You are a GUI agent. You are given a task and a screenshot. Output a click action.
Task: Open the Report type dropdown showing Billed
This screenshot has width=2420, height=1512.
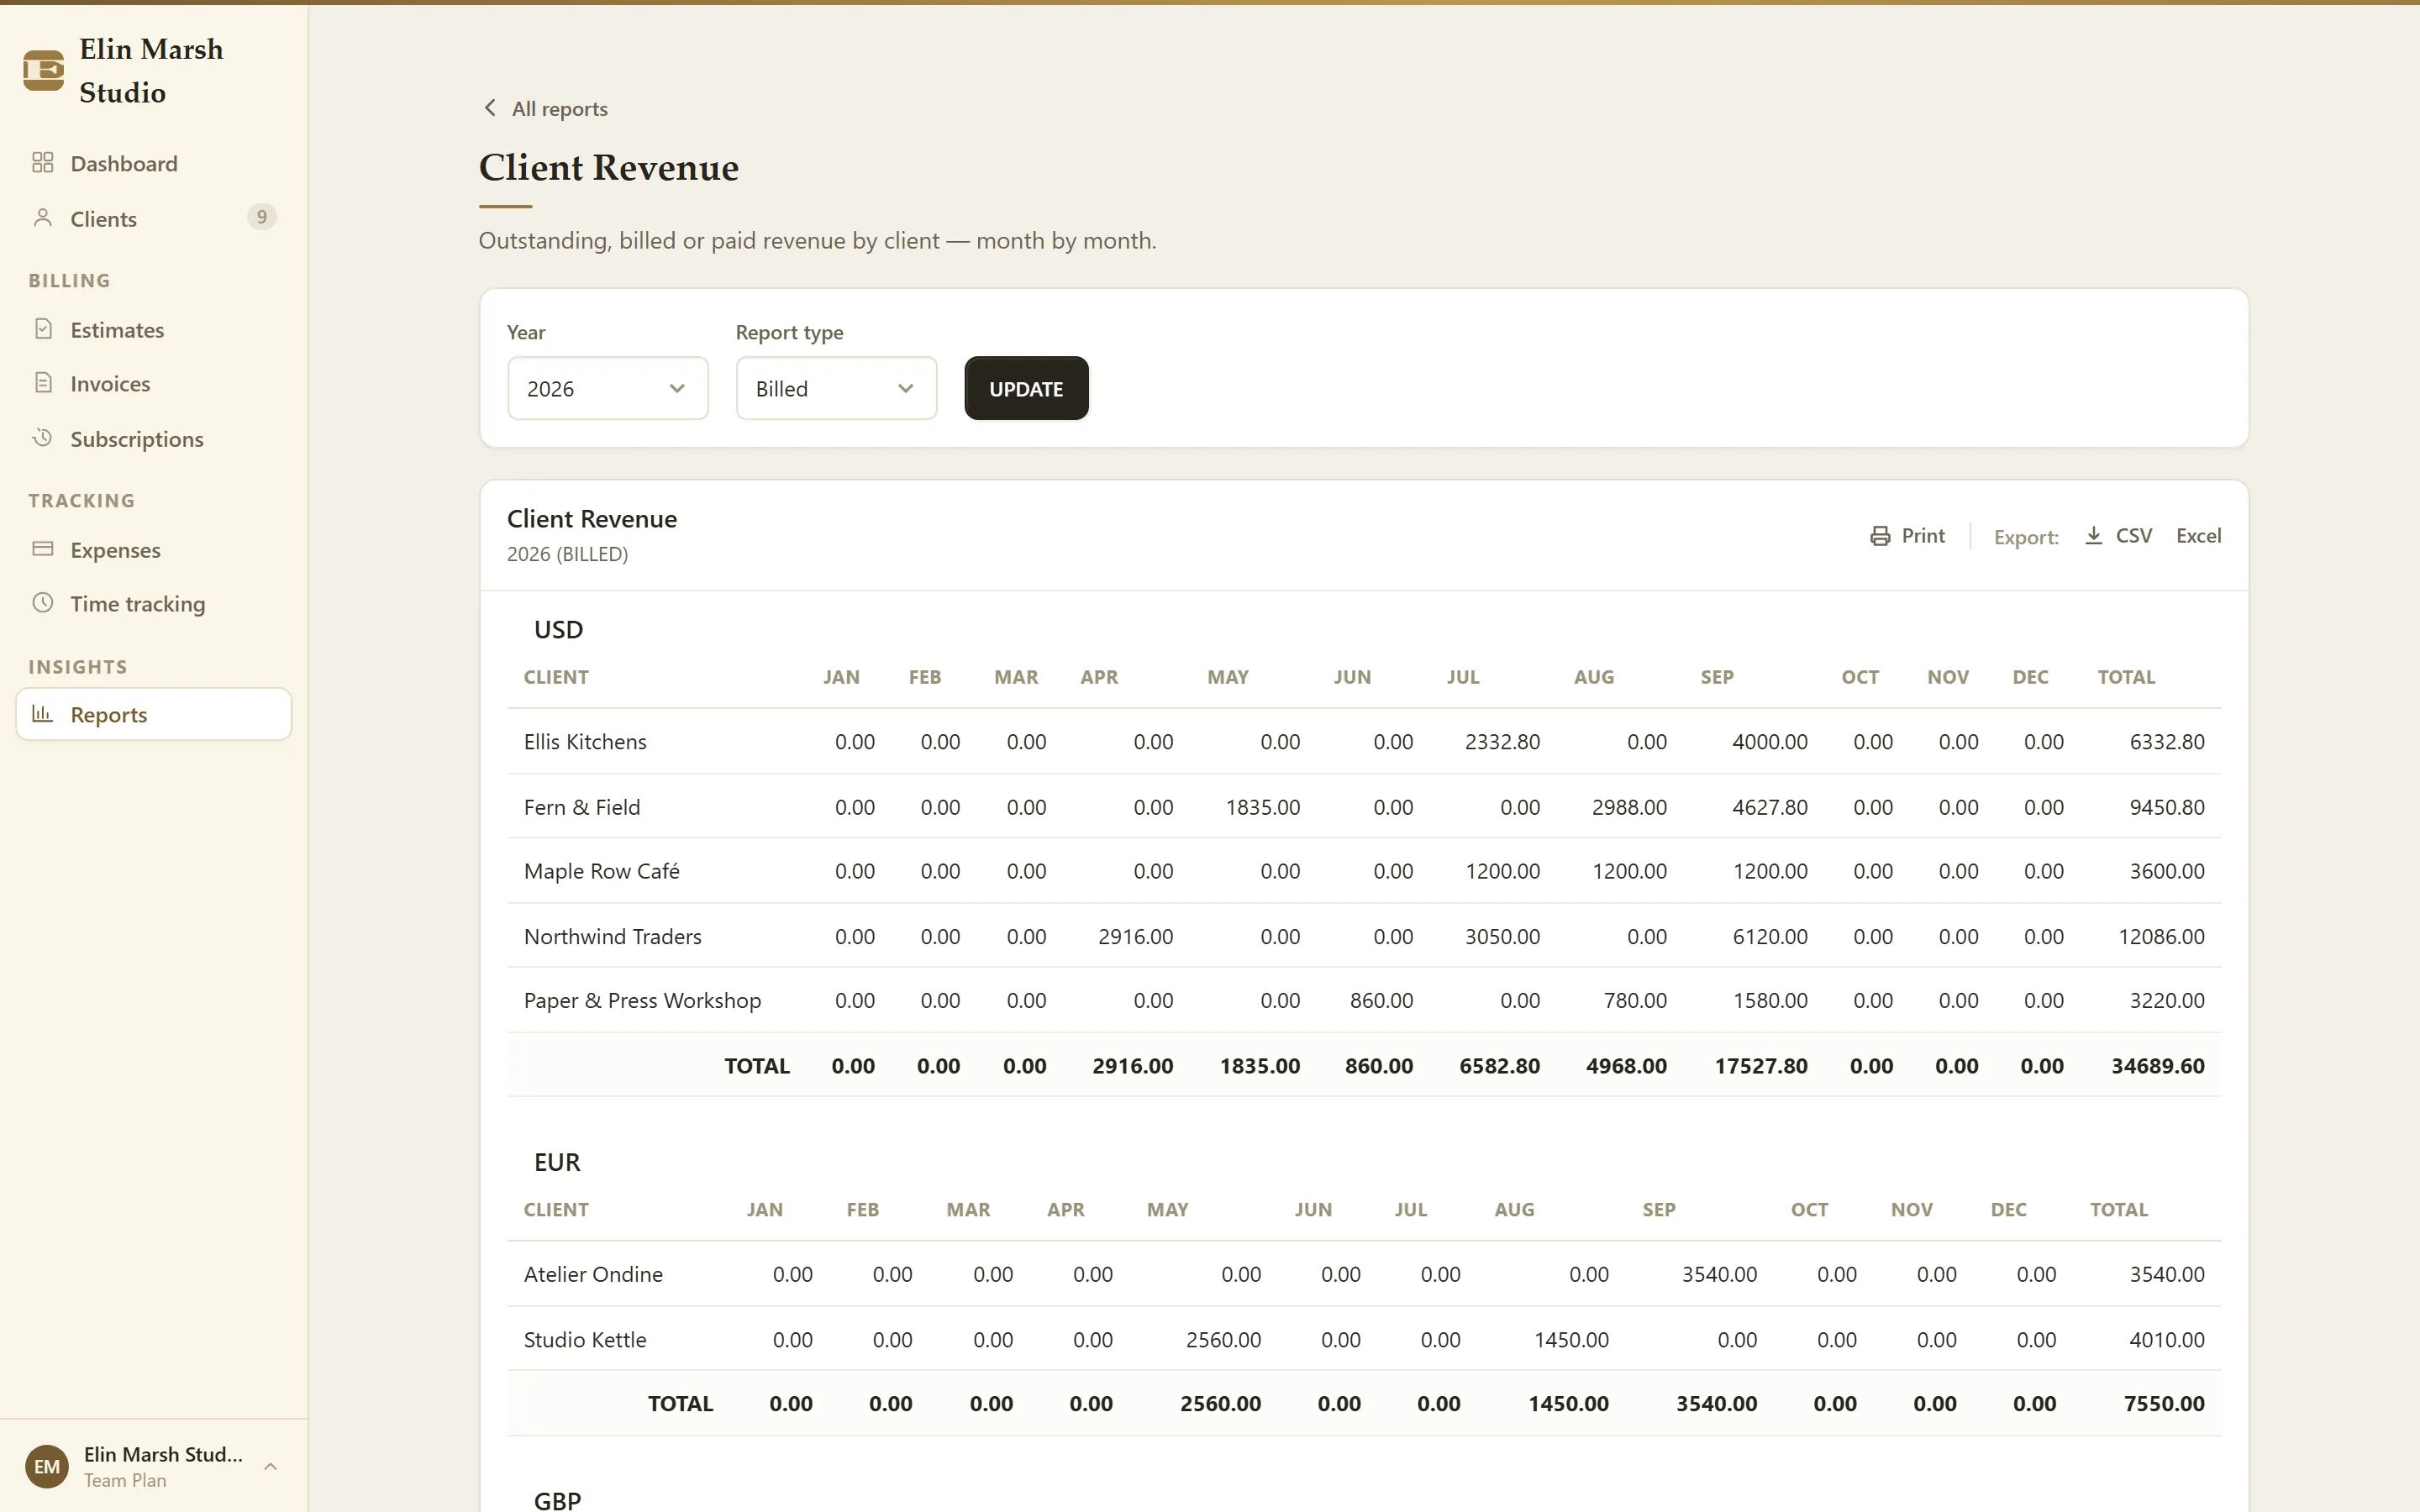click(x=836, y=389)
